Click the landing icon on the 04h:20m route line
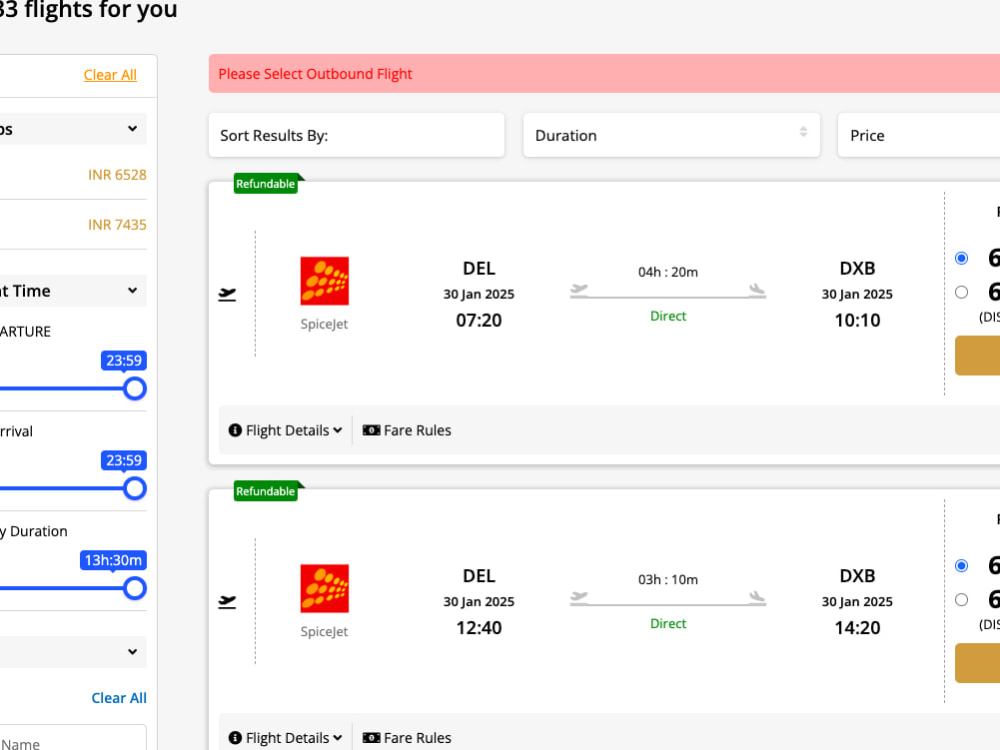 (757, 289)
